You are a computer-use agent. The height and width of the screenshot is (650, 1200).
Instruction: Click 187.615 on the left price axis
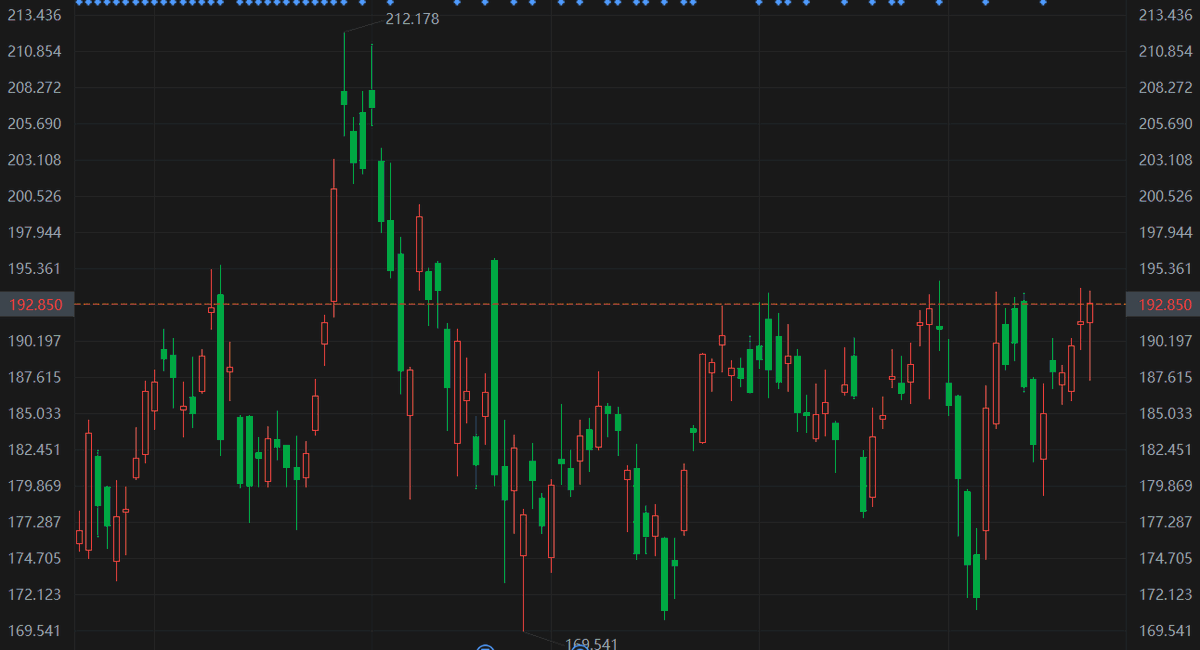35,377
